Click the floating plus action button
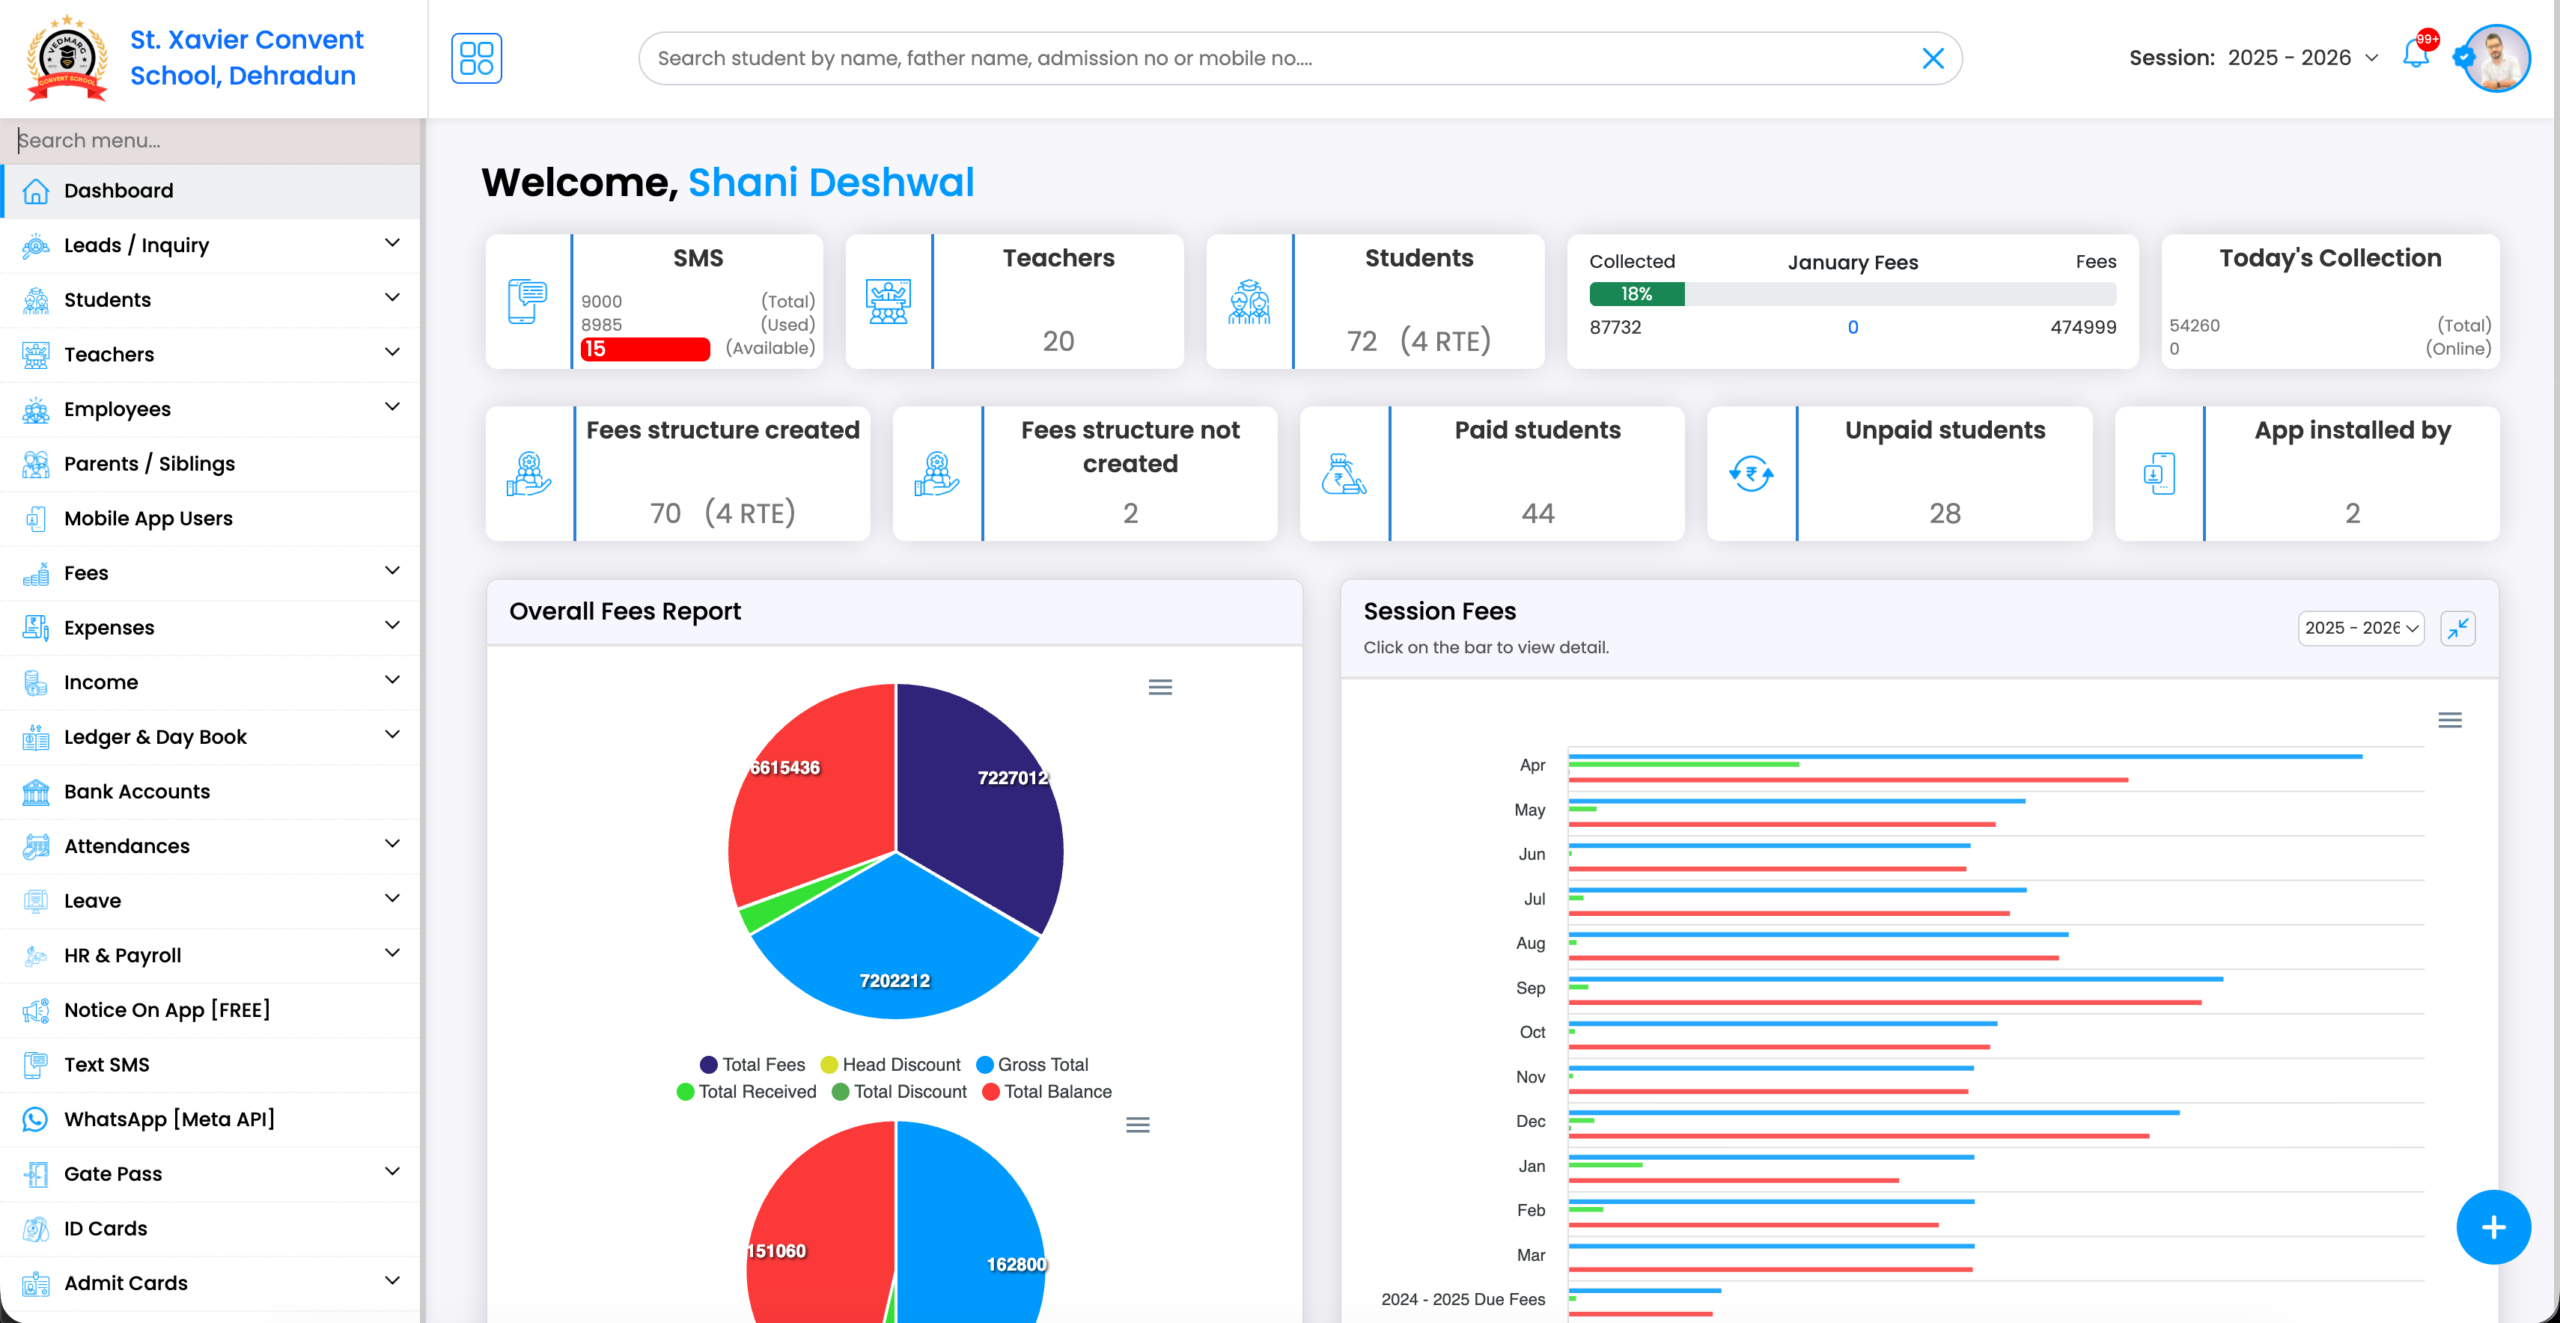 [x=2494, y=1227]
